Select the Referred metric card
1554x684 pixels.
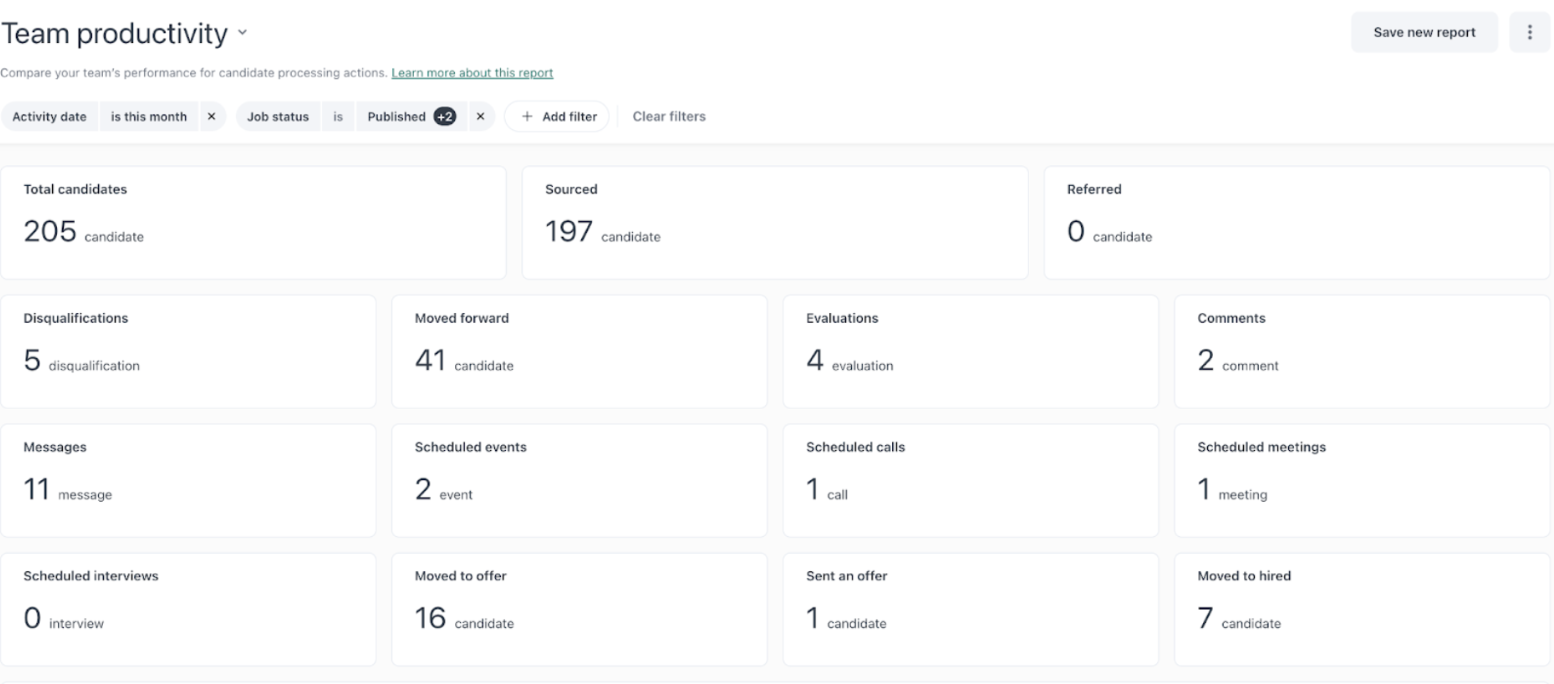pos(1296,222)
